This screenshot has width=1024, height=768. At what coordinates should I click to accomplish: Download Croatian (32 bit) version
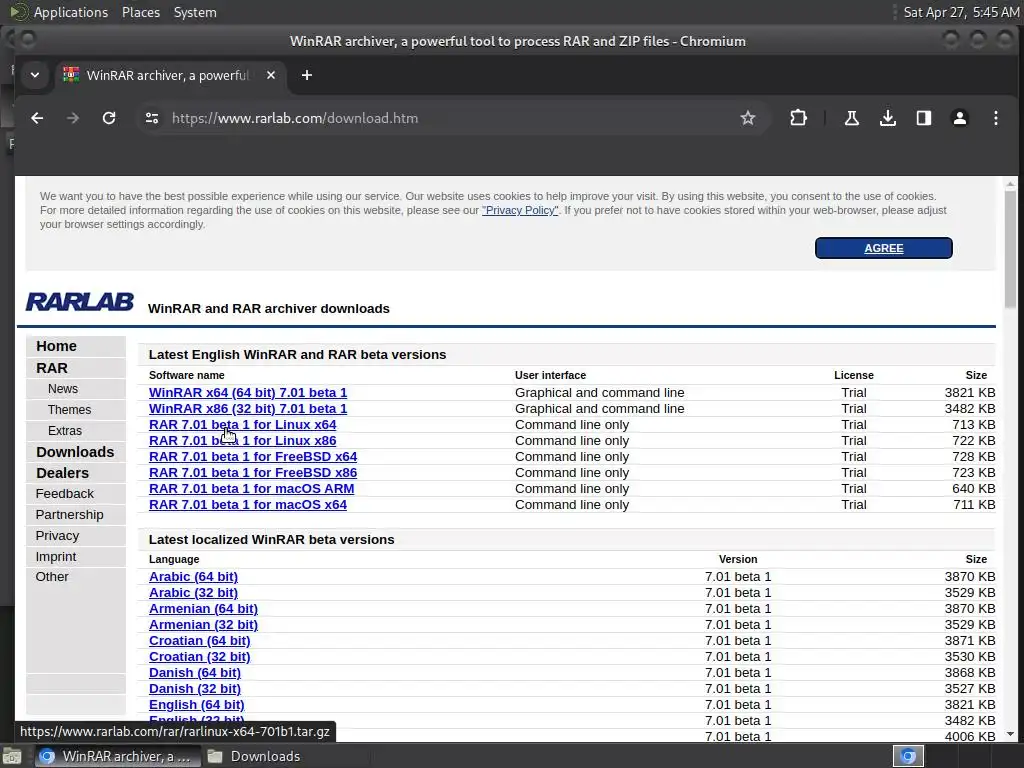199,657
